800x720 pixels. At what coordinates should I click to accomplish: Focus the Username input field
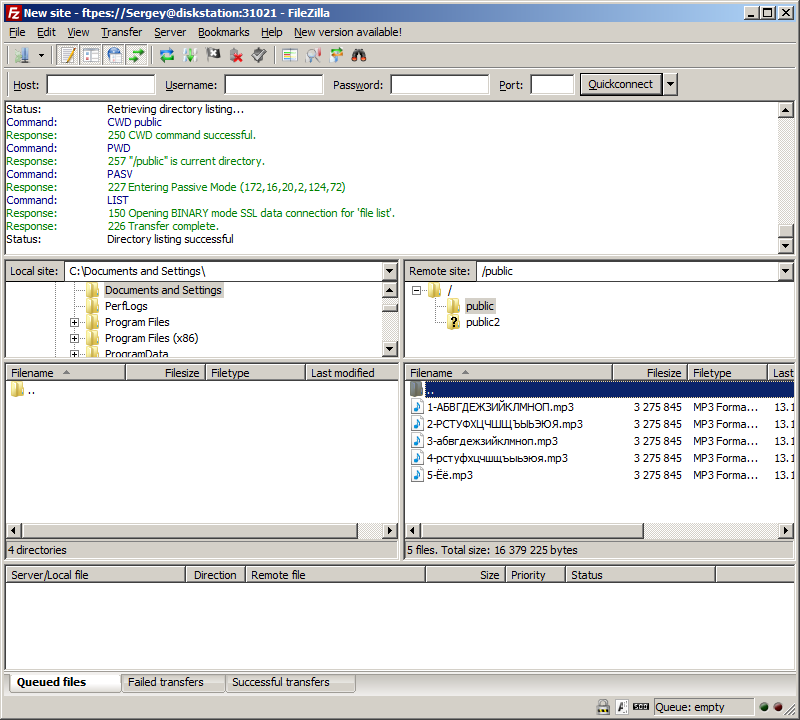point(273,85)
